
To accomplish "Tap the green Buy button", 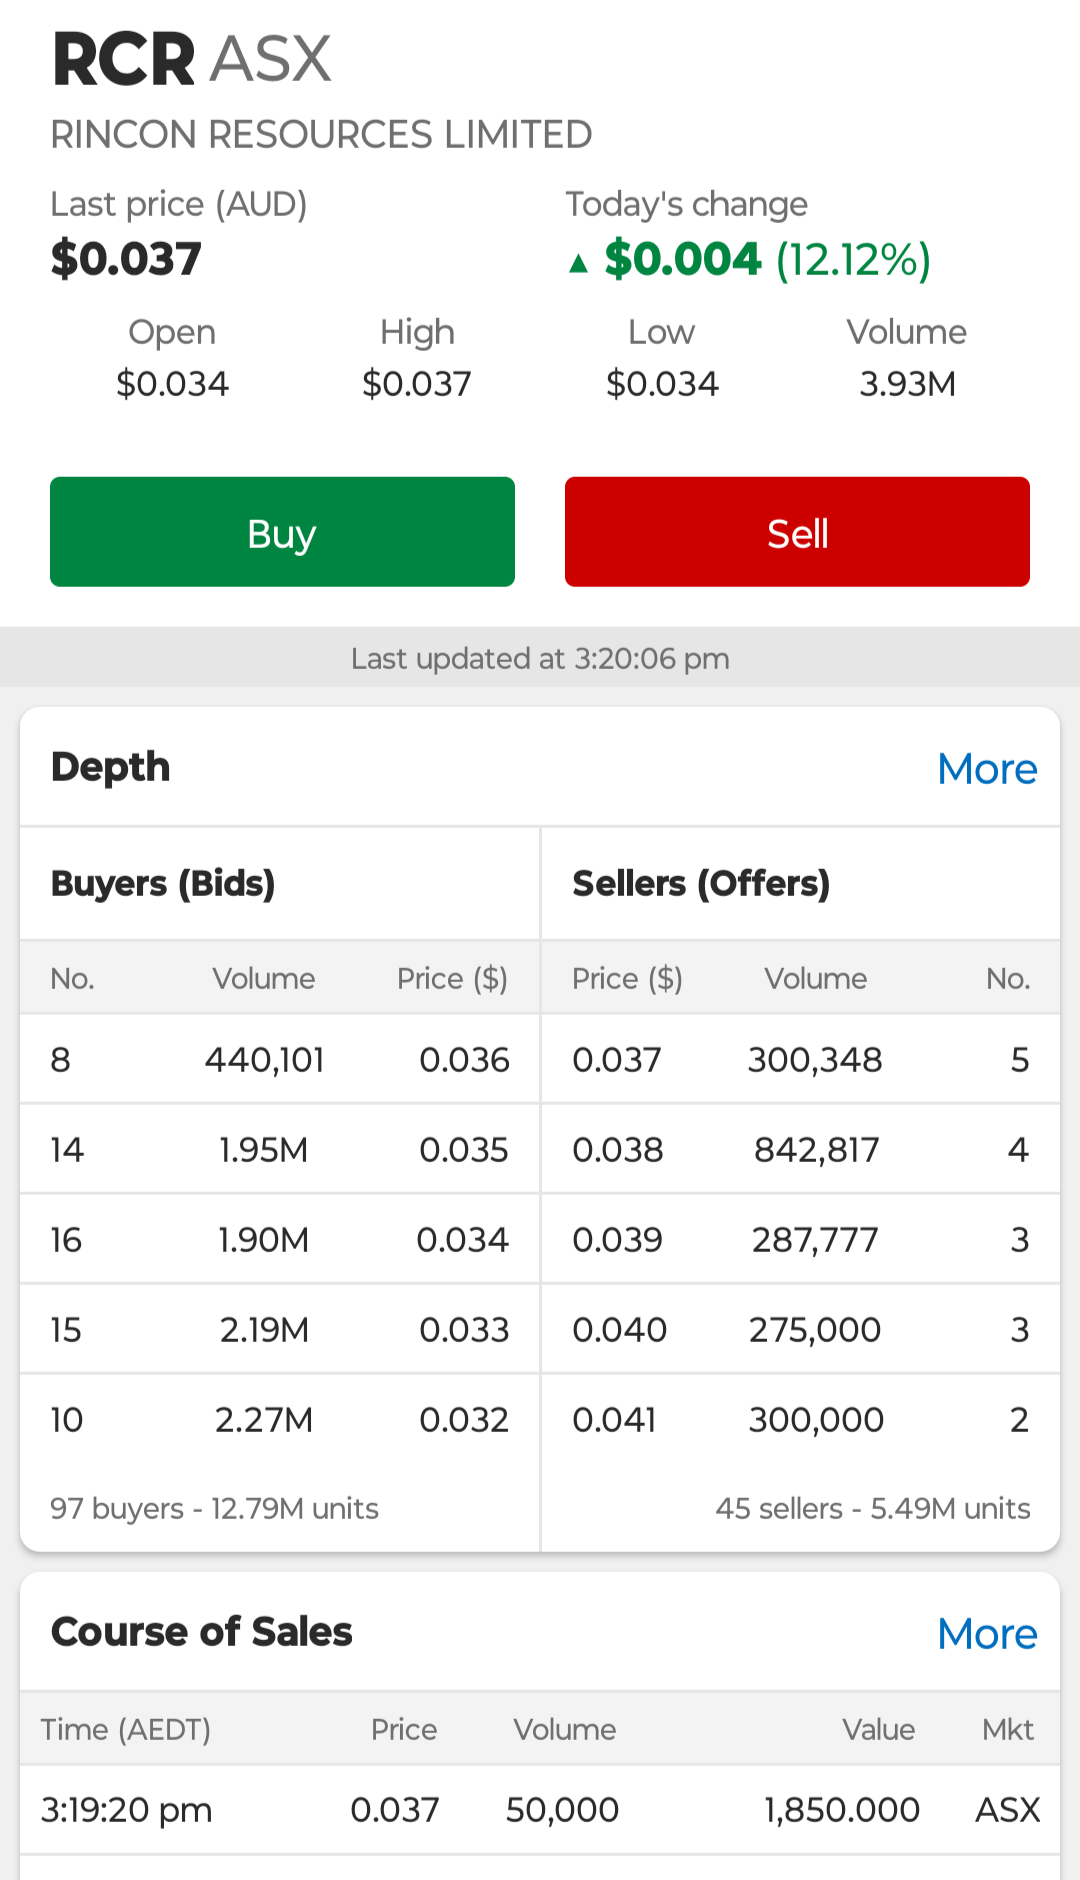I will click(282, 532).
